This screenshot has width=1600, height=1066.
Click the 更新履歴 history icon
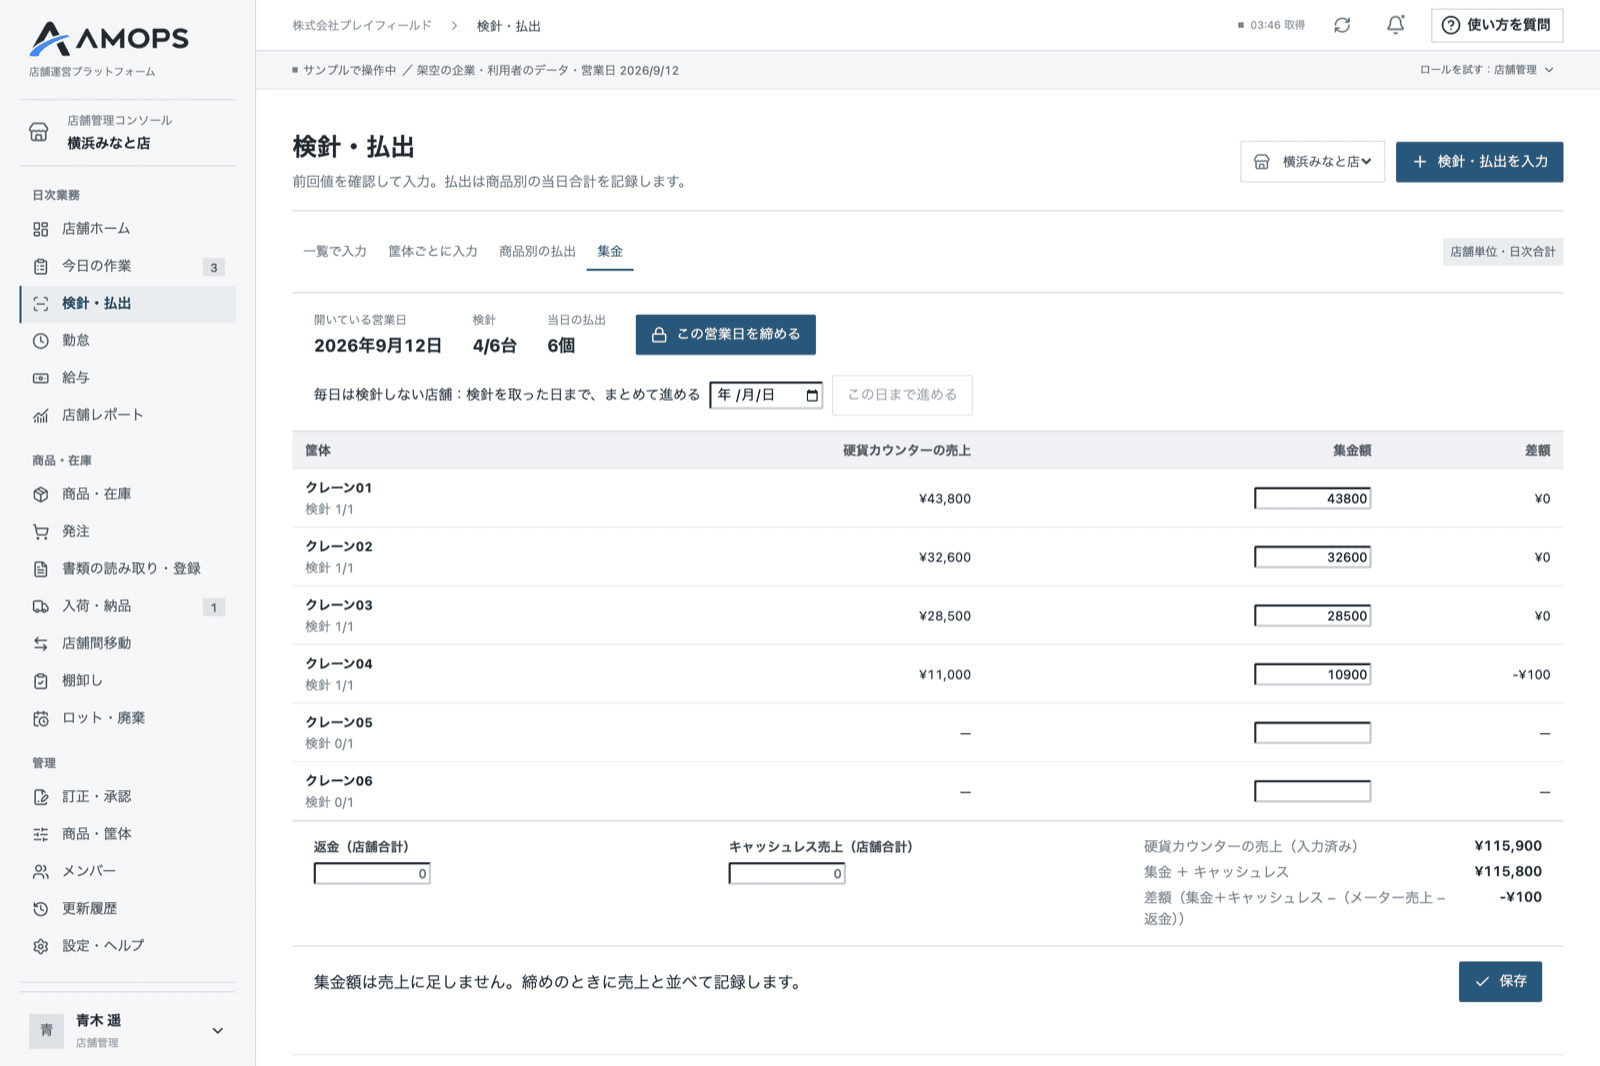click(41, 909)
